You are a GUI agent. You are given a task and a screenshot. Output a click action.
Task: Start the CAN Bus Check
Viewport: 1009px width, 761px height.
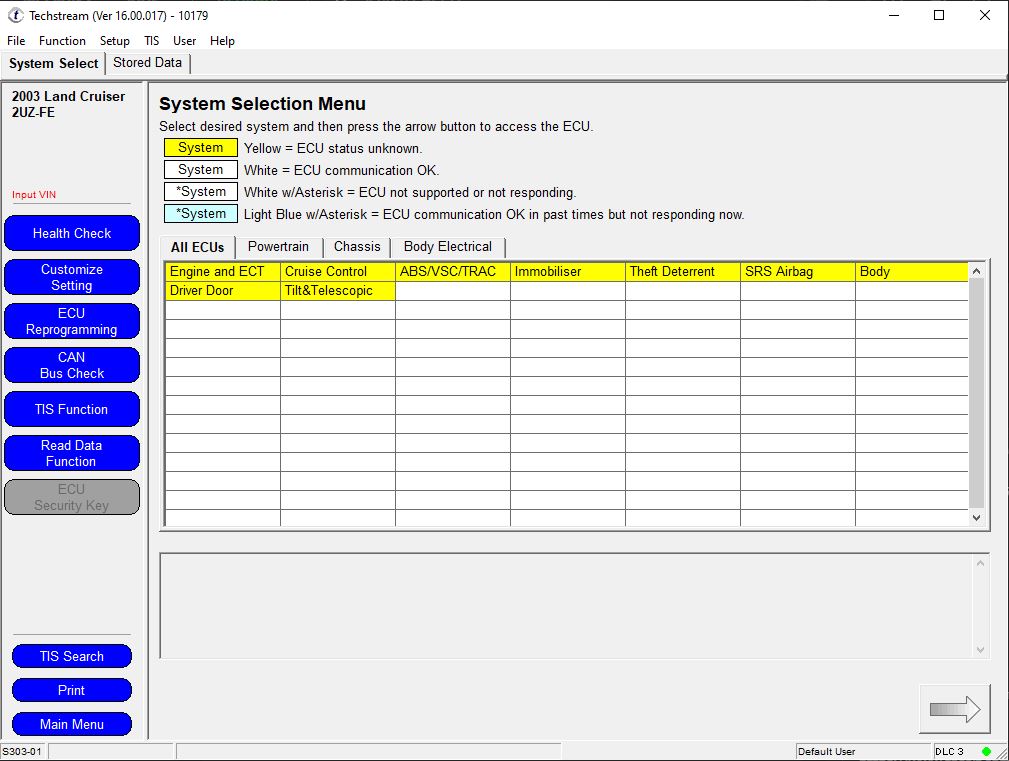tap(72, 365)
